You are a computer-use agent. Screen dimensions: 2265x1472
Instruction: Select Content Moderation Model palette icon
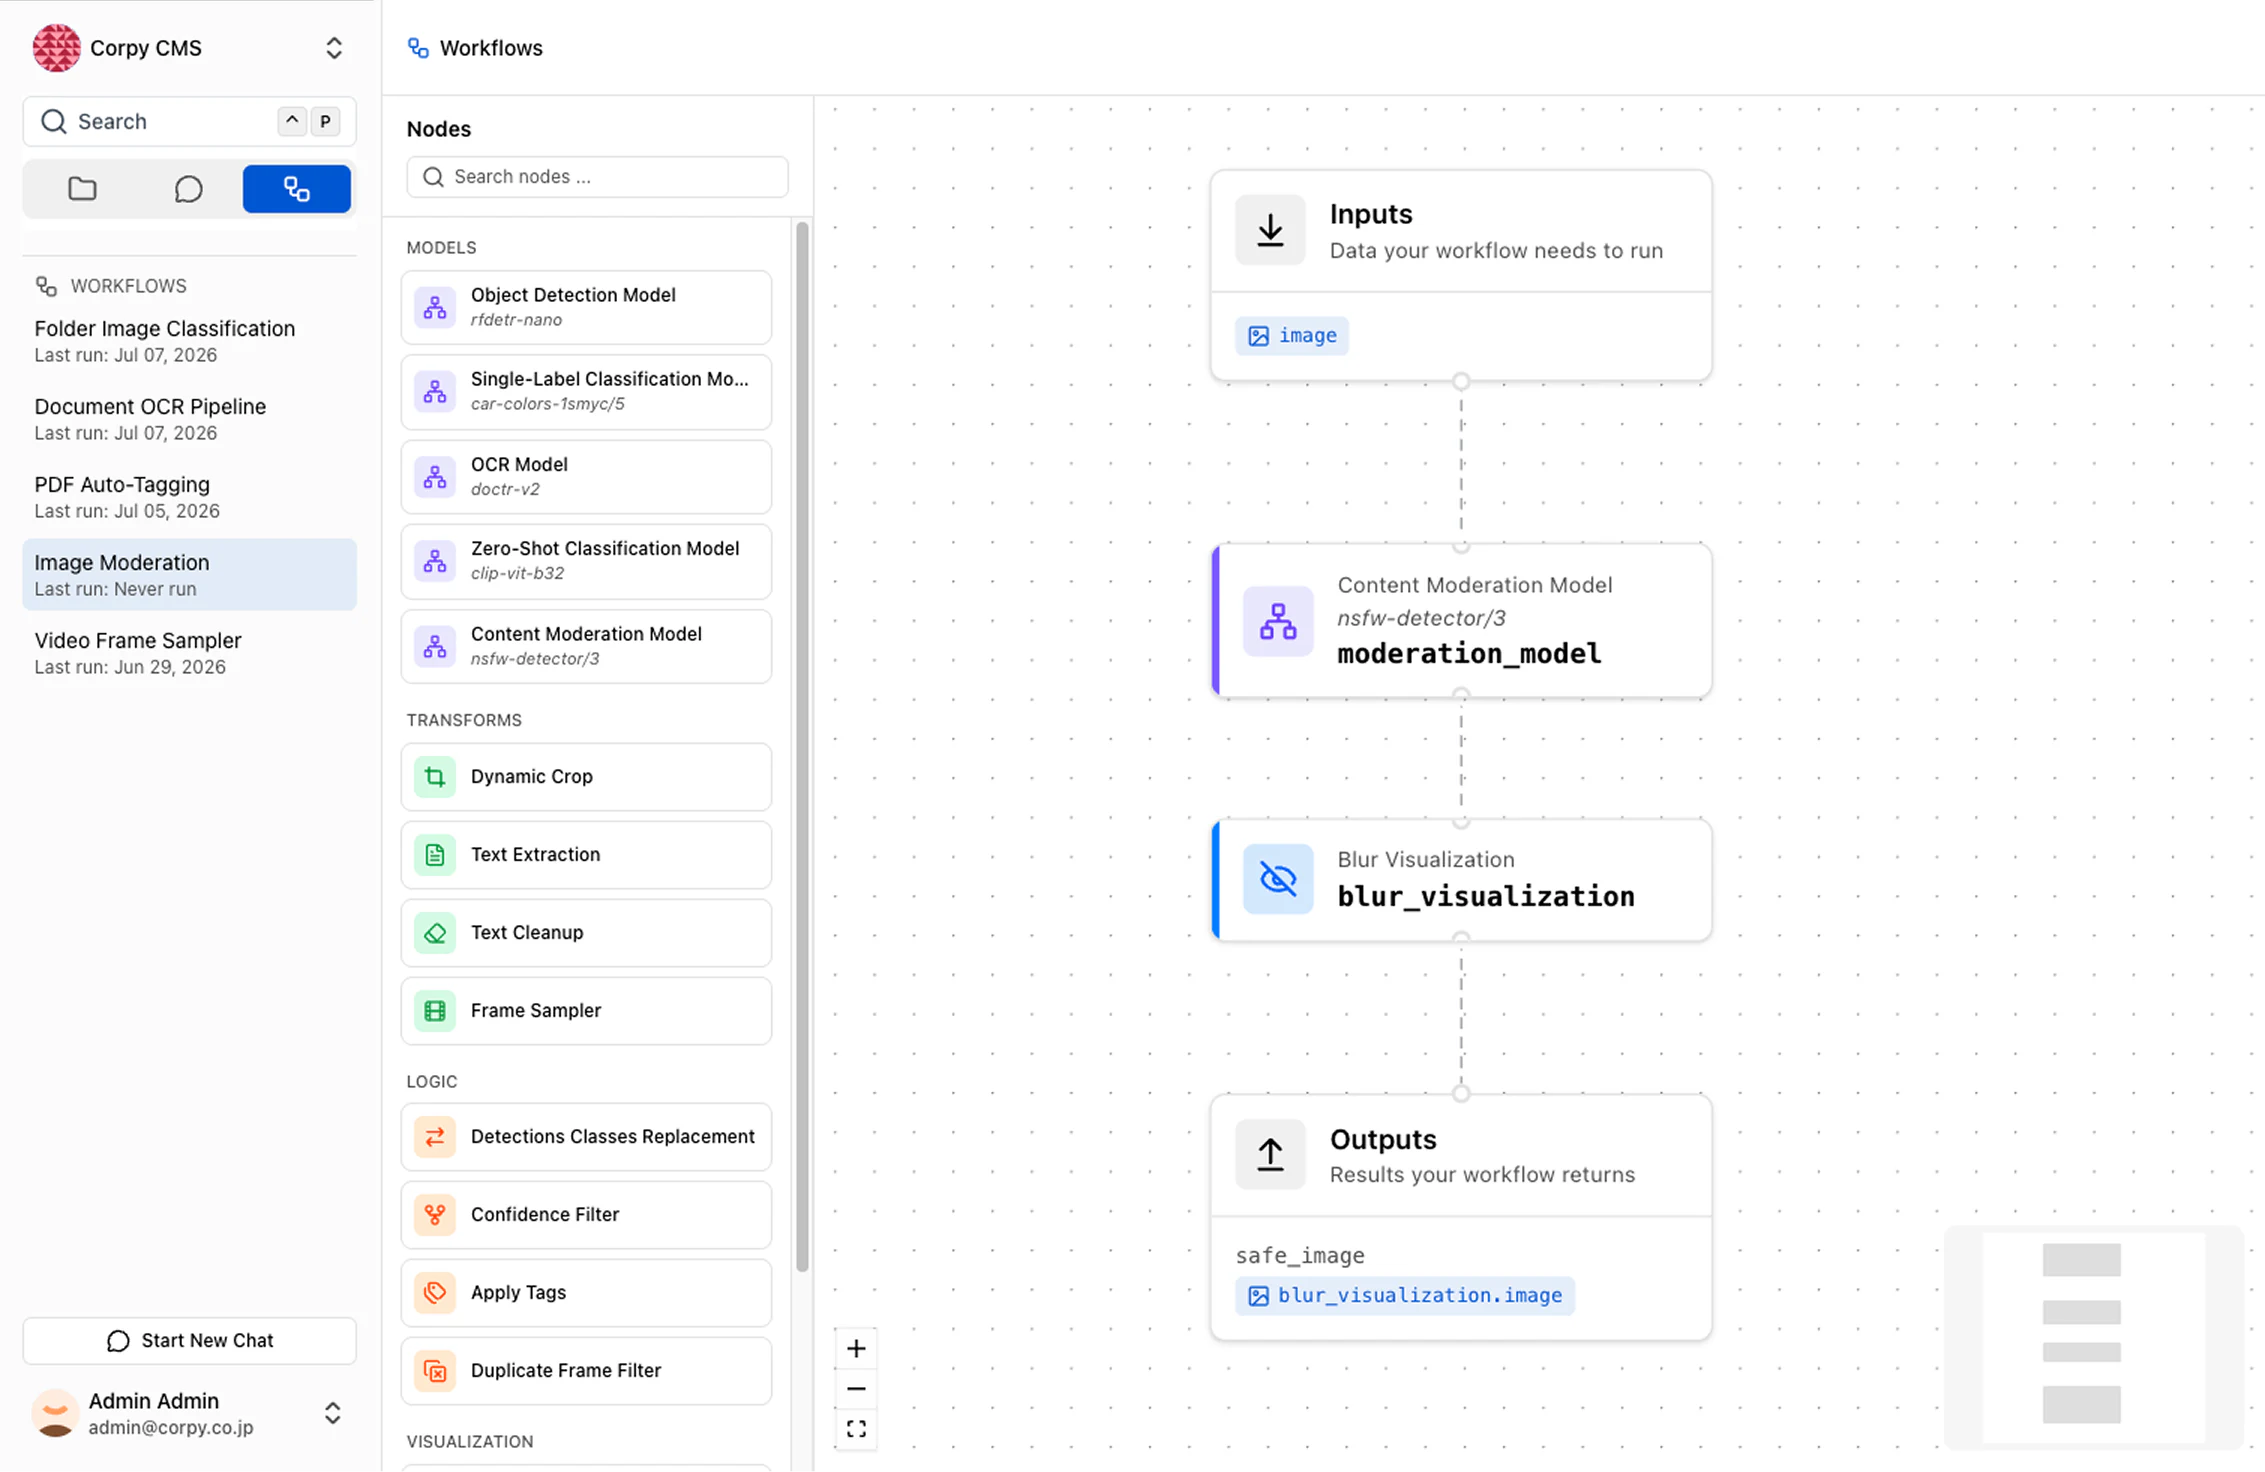435,646
